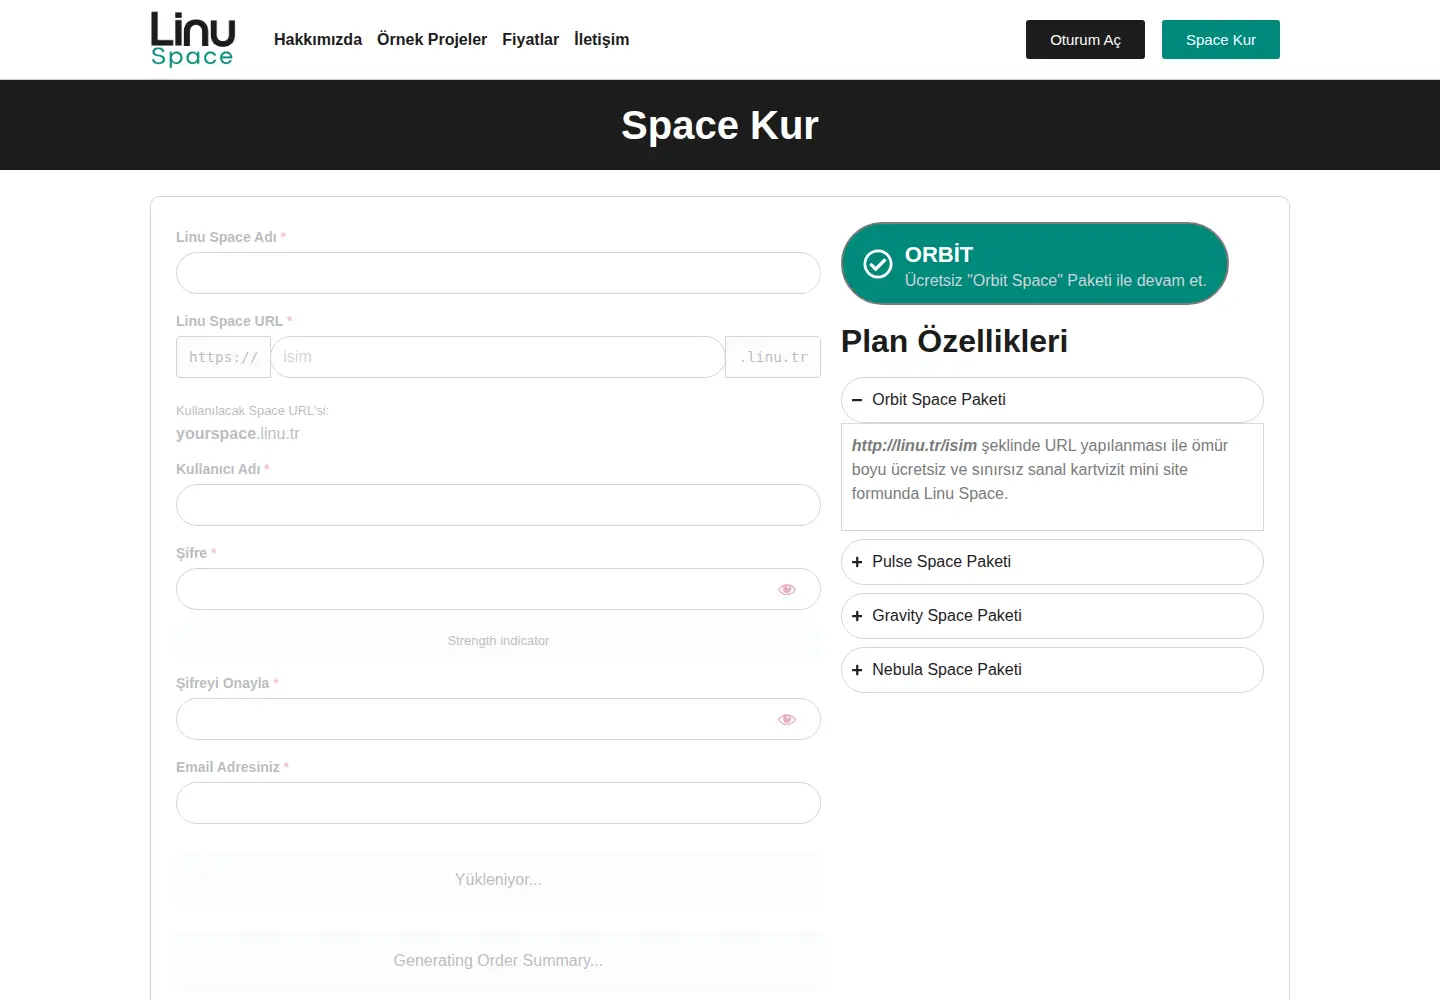The image size is (1440, 1000).
Task: Focus the Email Adresiniz input field
Action: coord(498,803)
